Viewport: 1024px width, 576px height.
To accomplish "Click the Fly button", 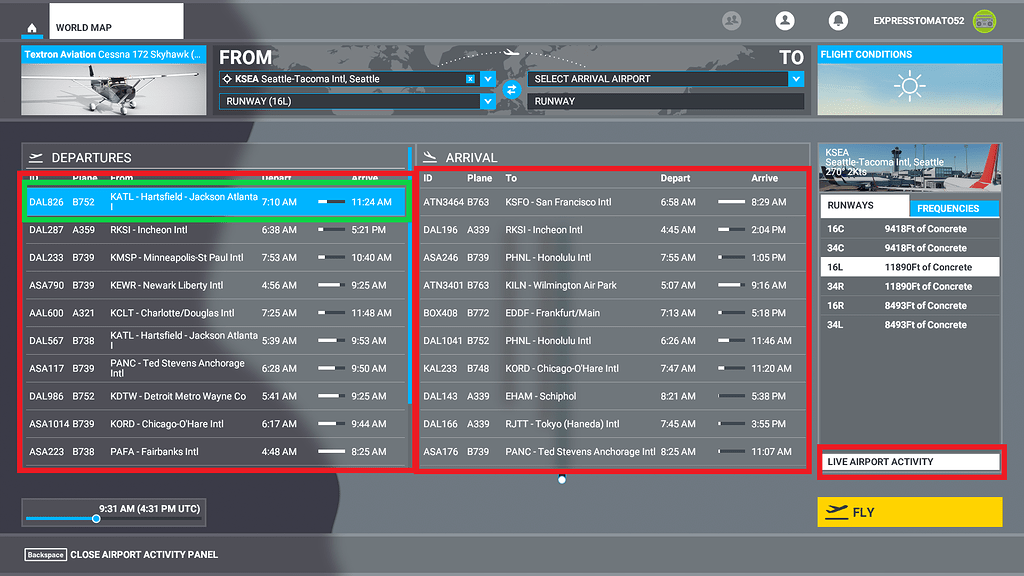I will (x=909, y=512).
